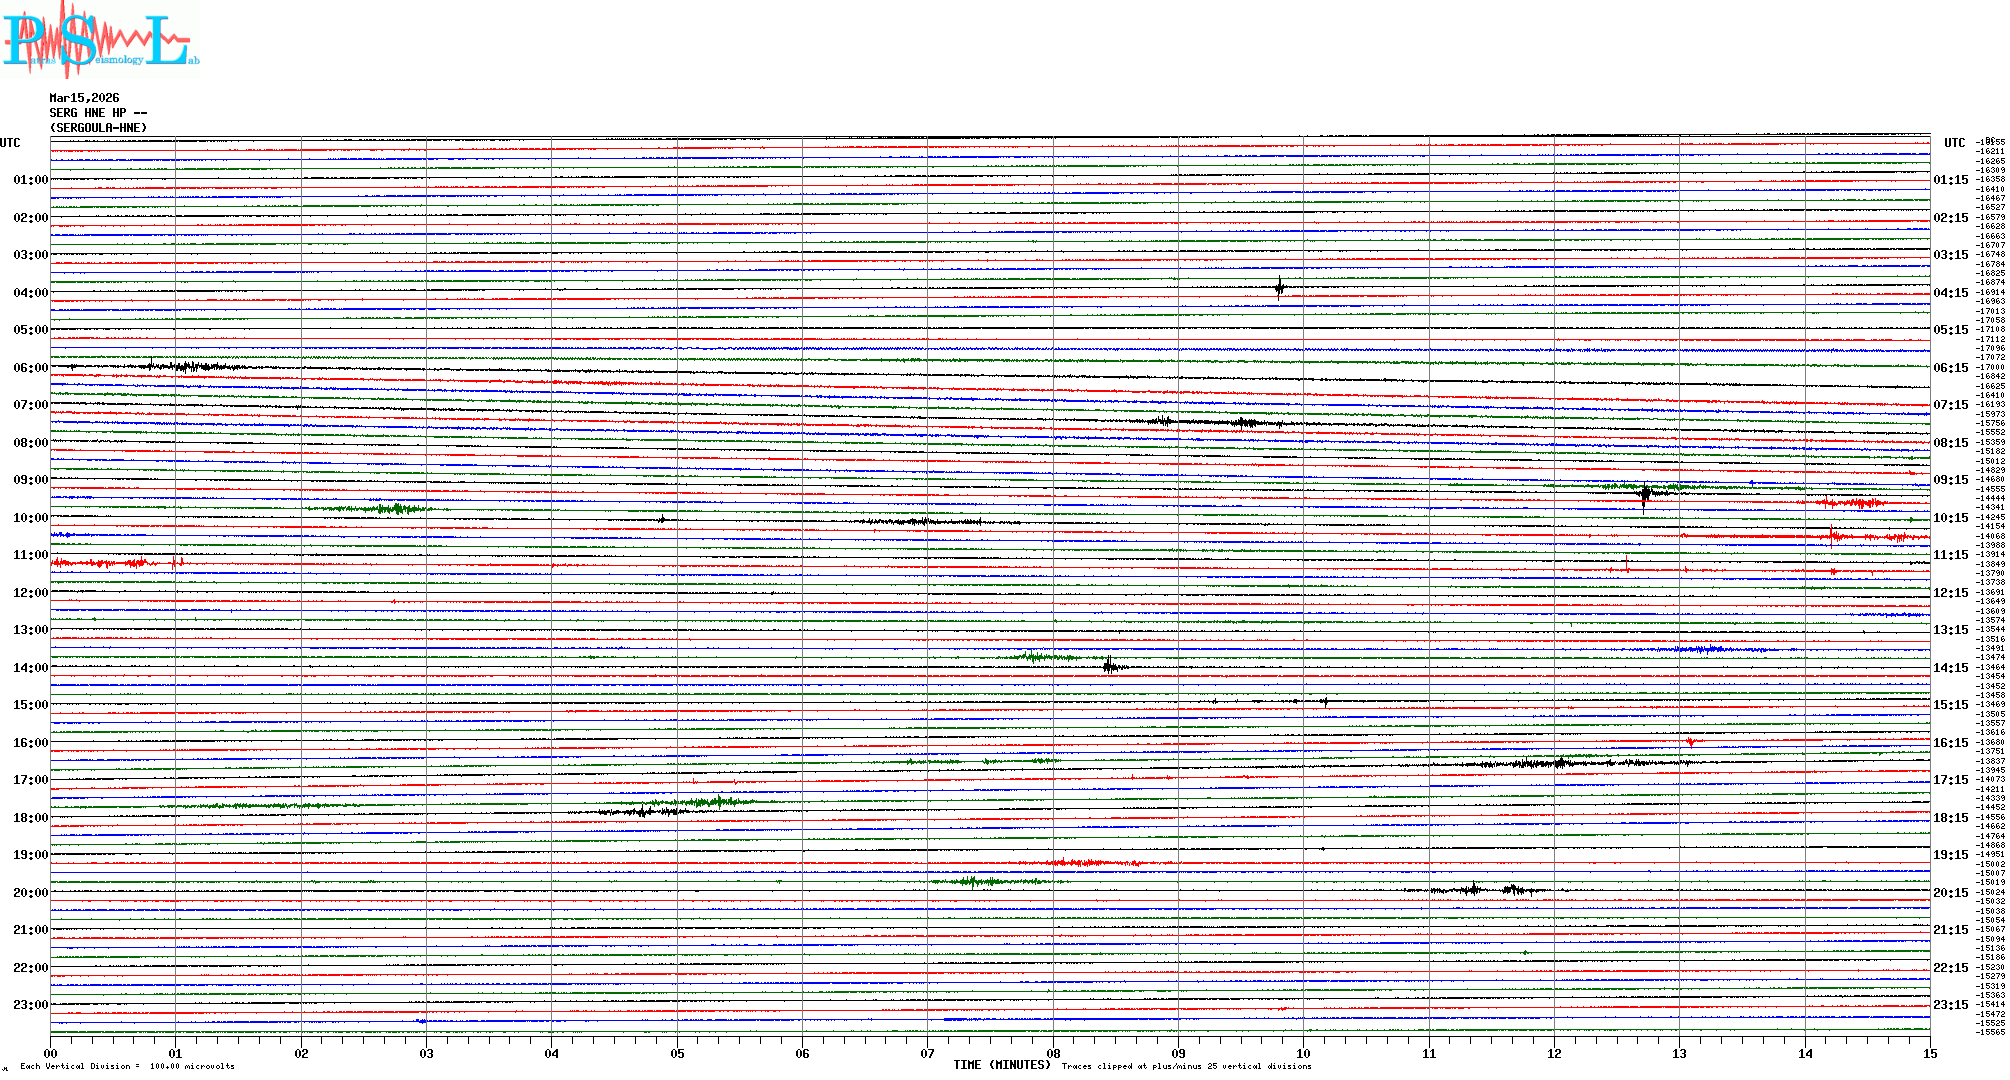
Task: Click the 12:00 row label on left
Action: [x=30, y=593]
